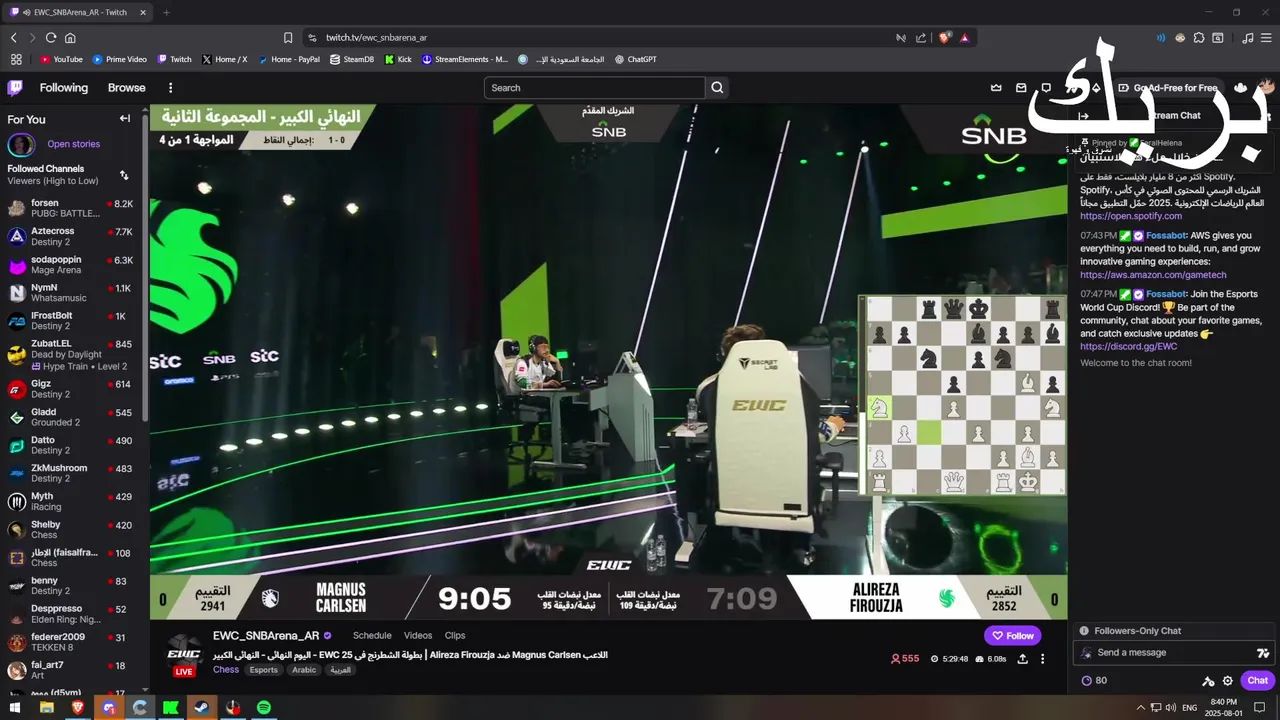
Task: Click the Send a message chat box
Action: tap(1173, 653)
